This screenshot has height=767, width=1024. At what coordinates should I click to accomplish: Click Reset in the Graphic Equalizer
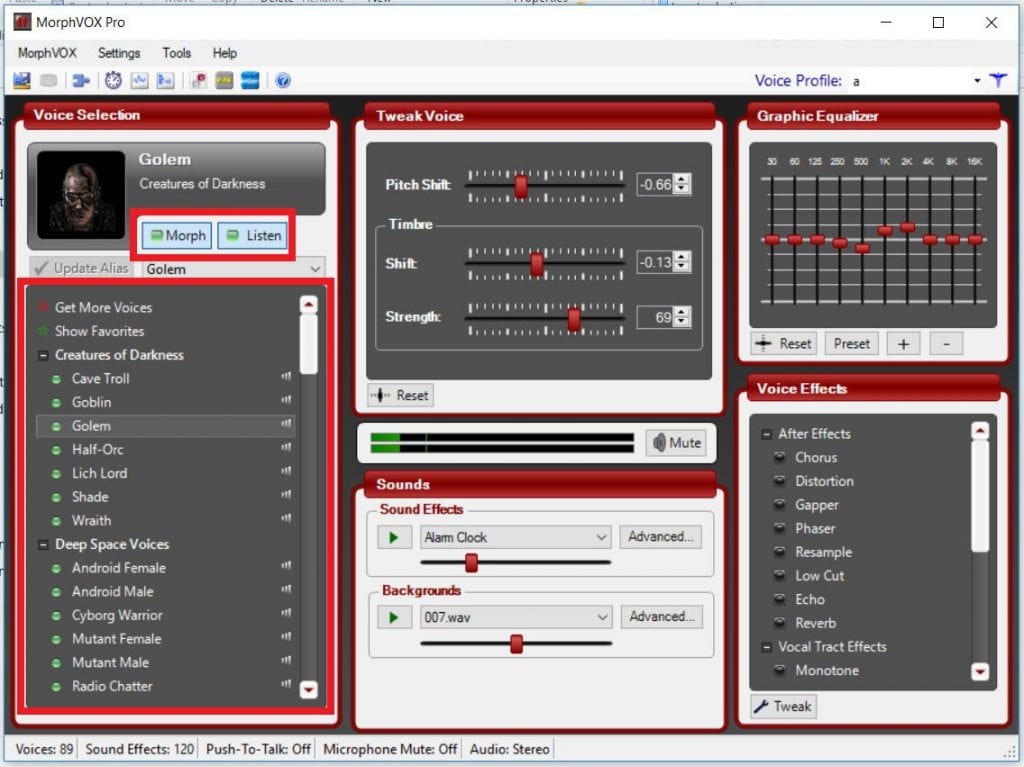(x=784, y=344)
